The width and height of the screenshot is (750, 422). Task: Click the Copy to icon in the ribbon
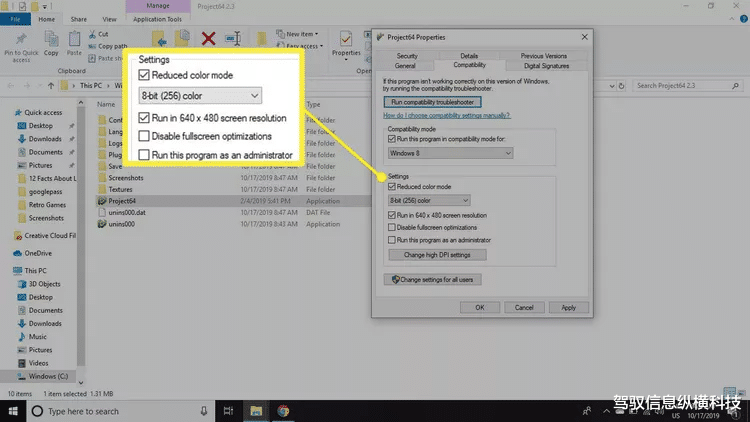[x=182, y=38]
